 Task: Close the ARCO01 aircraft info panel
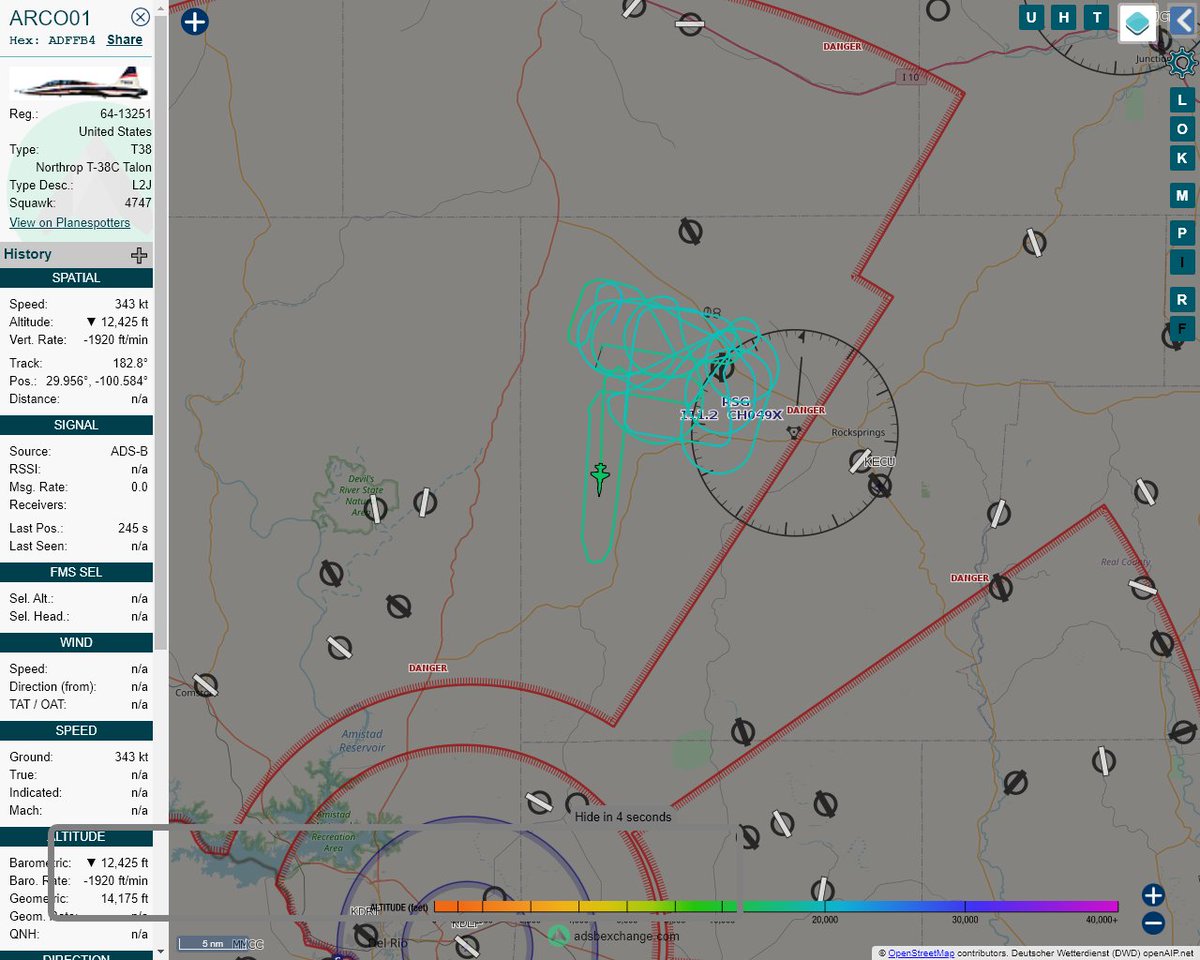(141, 17)
